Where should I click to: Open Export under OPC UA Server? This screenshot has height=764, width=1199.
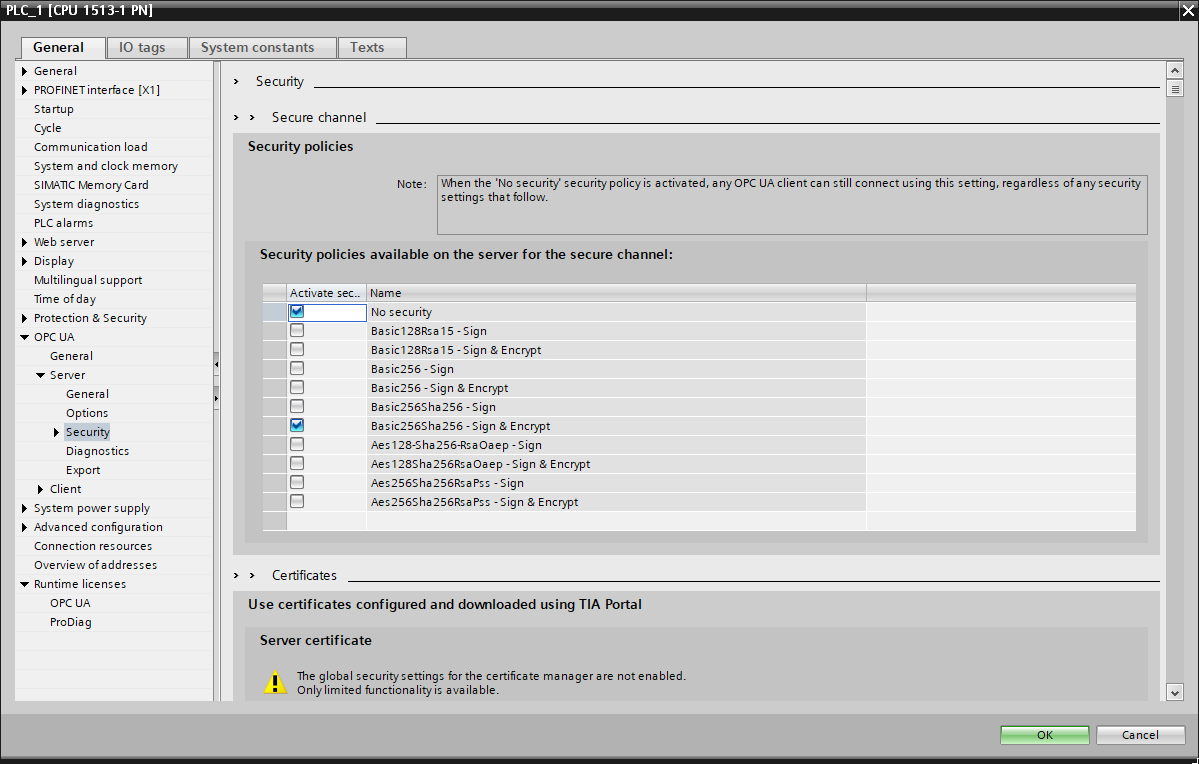[x=83, y=470]
